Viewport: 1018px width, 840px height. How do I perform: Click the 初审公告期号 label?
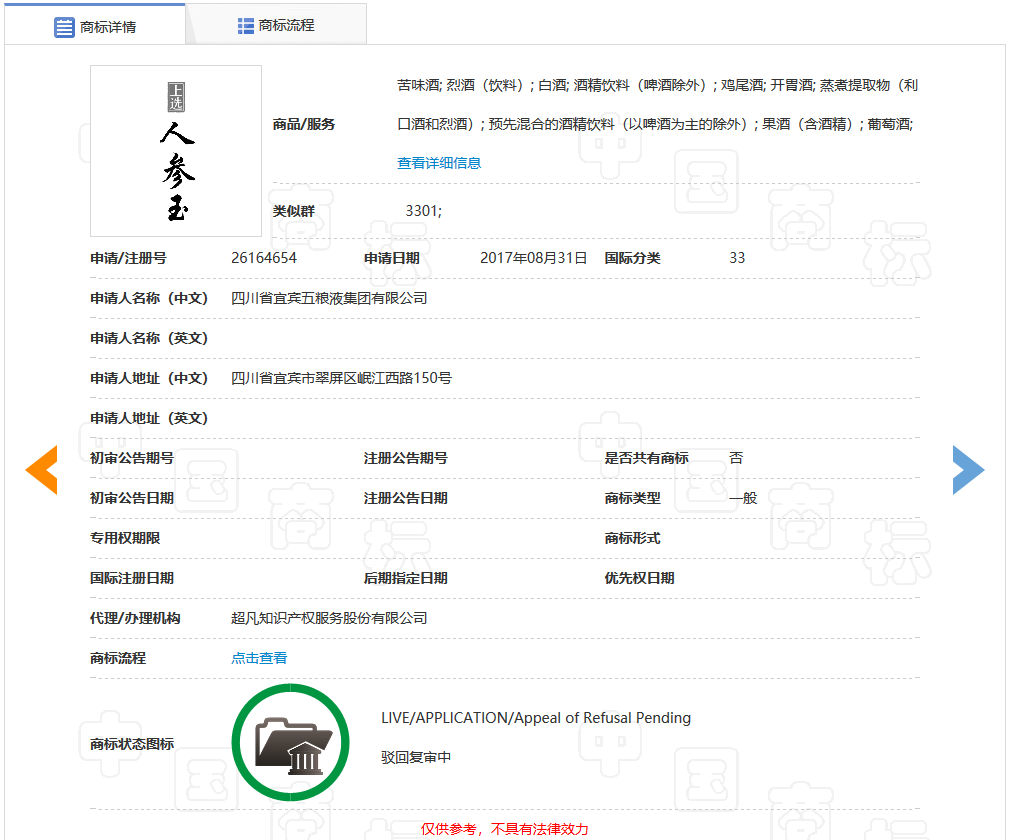pos(132,458)
